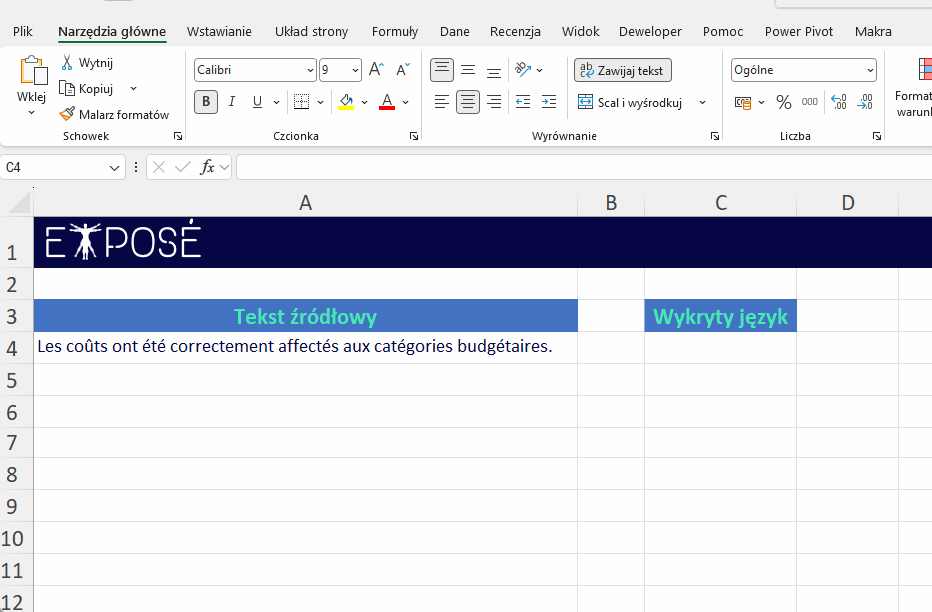Click the Wytnij (cut) scissors icon

[x=68, y=63]
